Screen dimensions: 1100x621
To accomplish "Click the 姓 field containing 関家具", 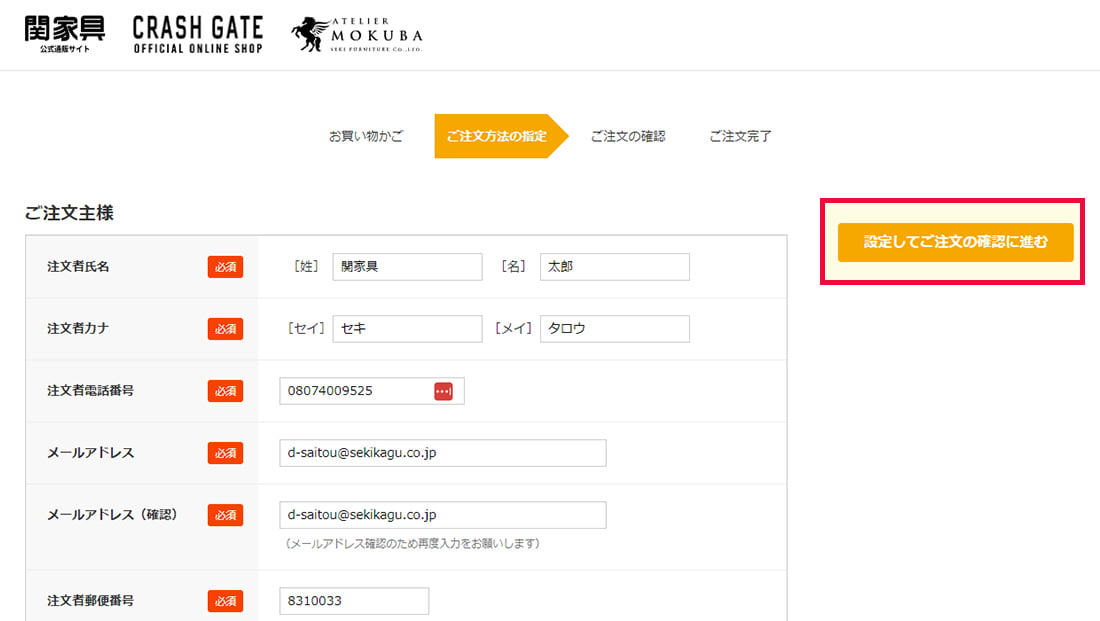I will point(407,267).
